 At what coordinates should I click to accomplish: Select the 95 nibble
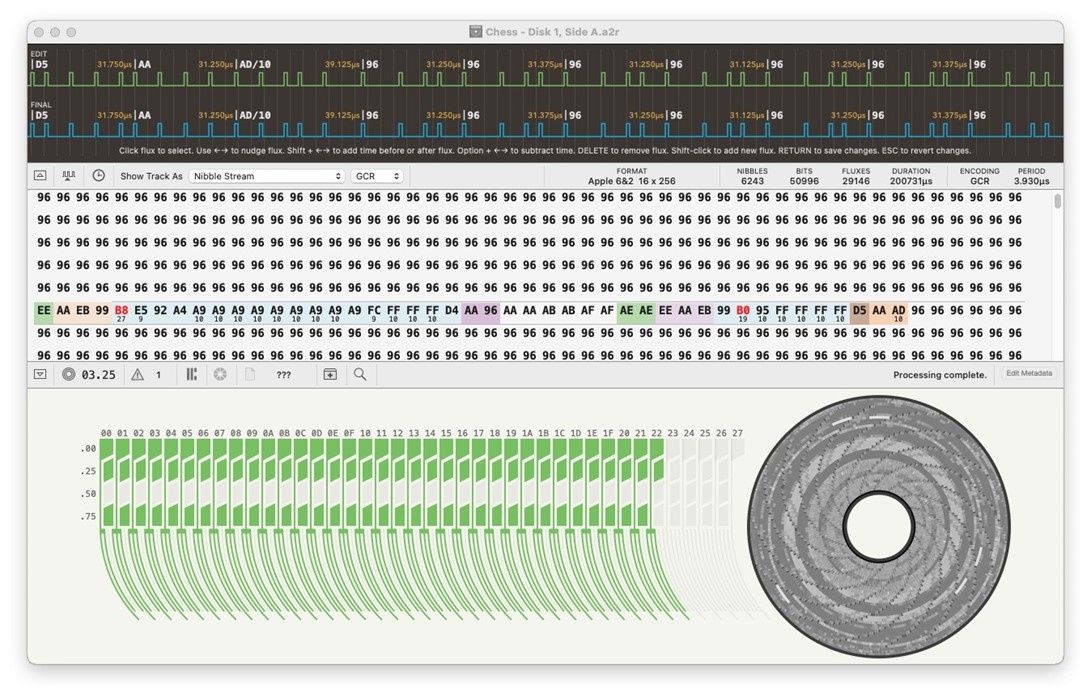pos(763,310)
